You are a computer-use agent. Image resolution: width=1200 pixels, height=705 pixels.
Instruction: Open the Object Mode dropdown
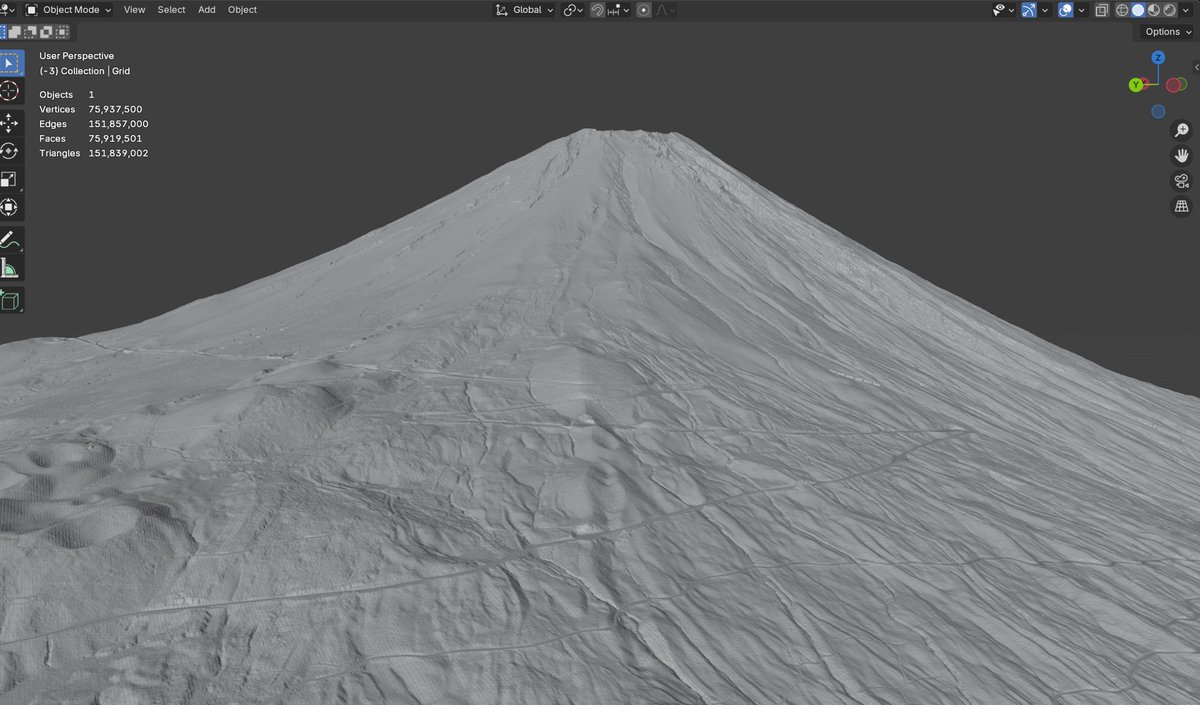[x=68, y=10]
